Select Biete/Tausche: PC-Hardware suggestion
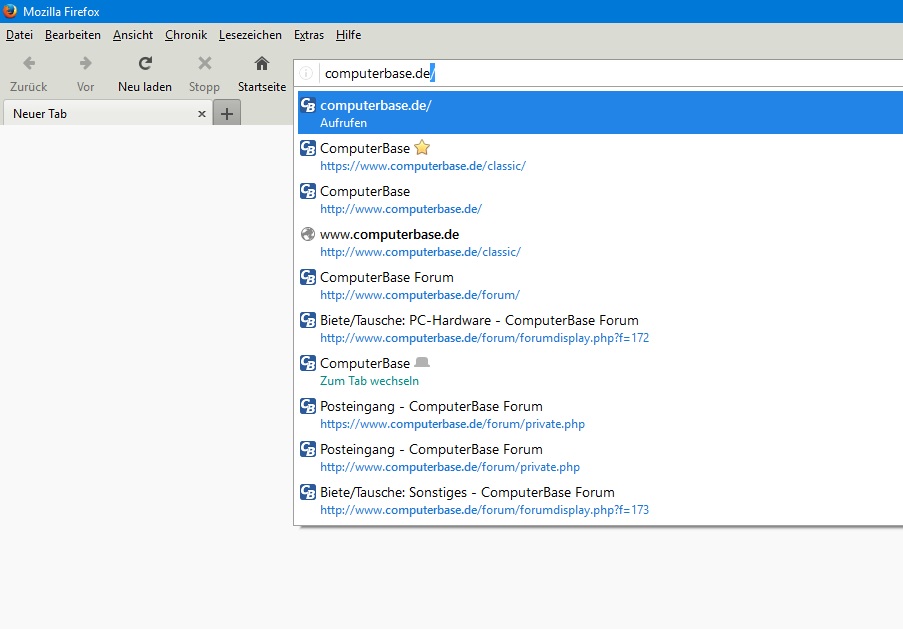Image resolution: width=903 pixels, height=629 pixels. pyautogui.click(x=479, y=320)
